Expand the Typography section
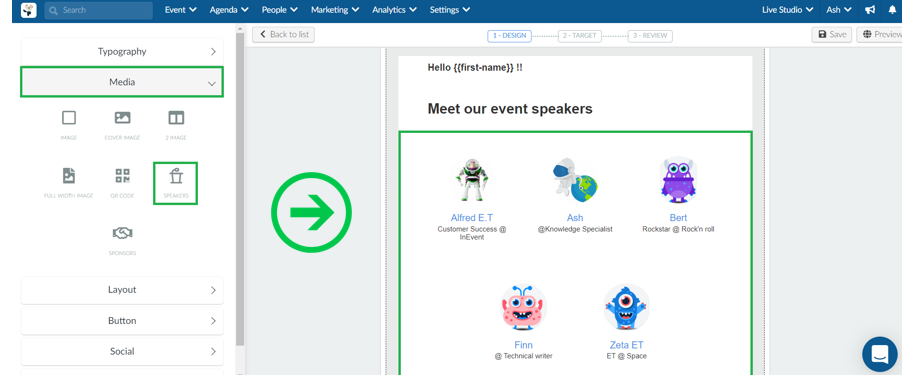 122,51
